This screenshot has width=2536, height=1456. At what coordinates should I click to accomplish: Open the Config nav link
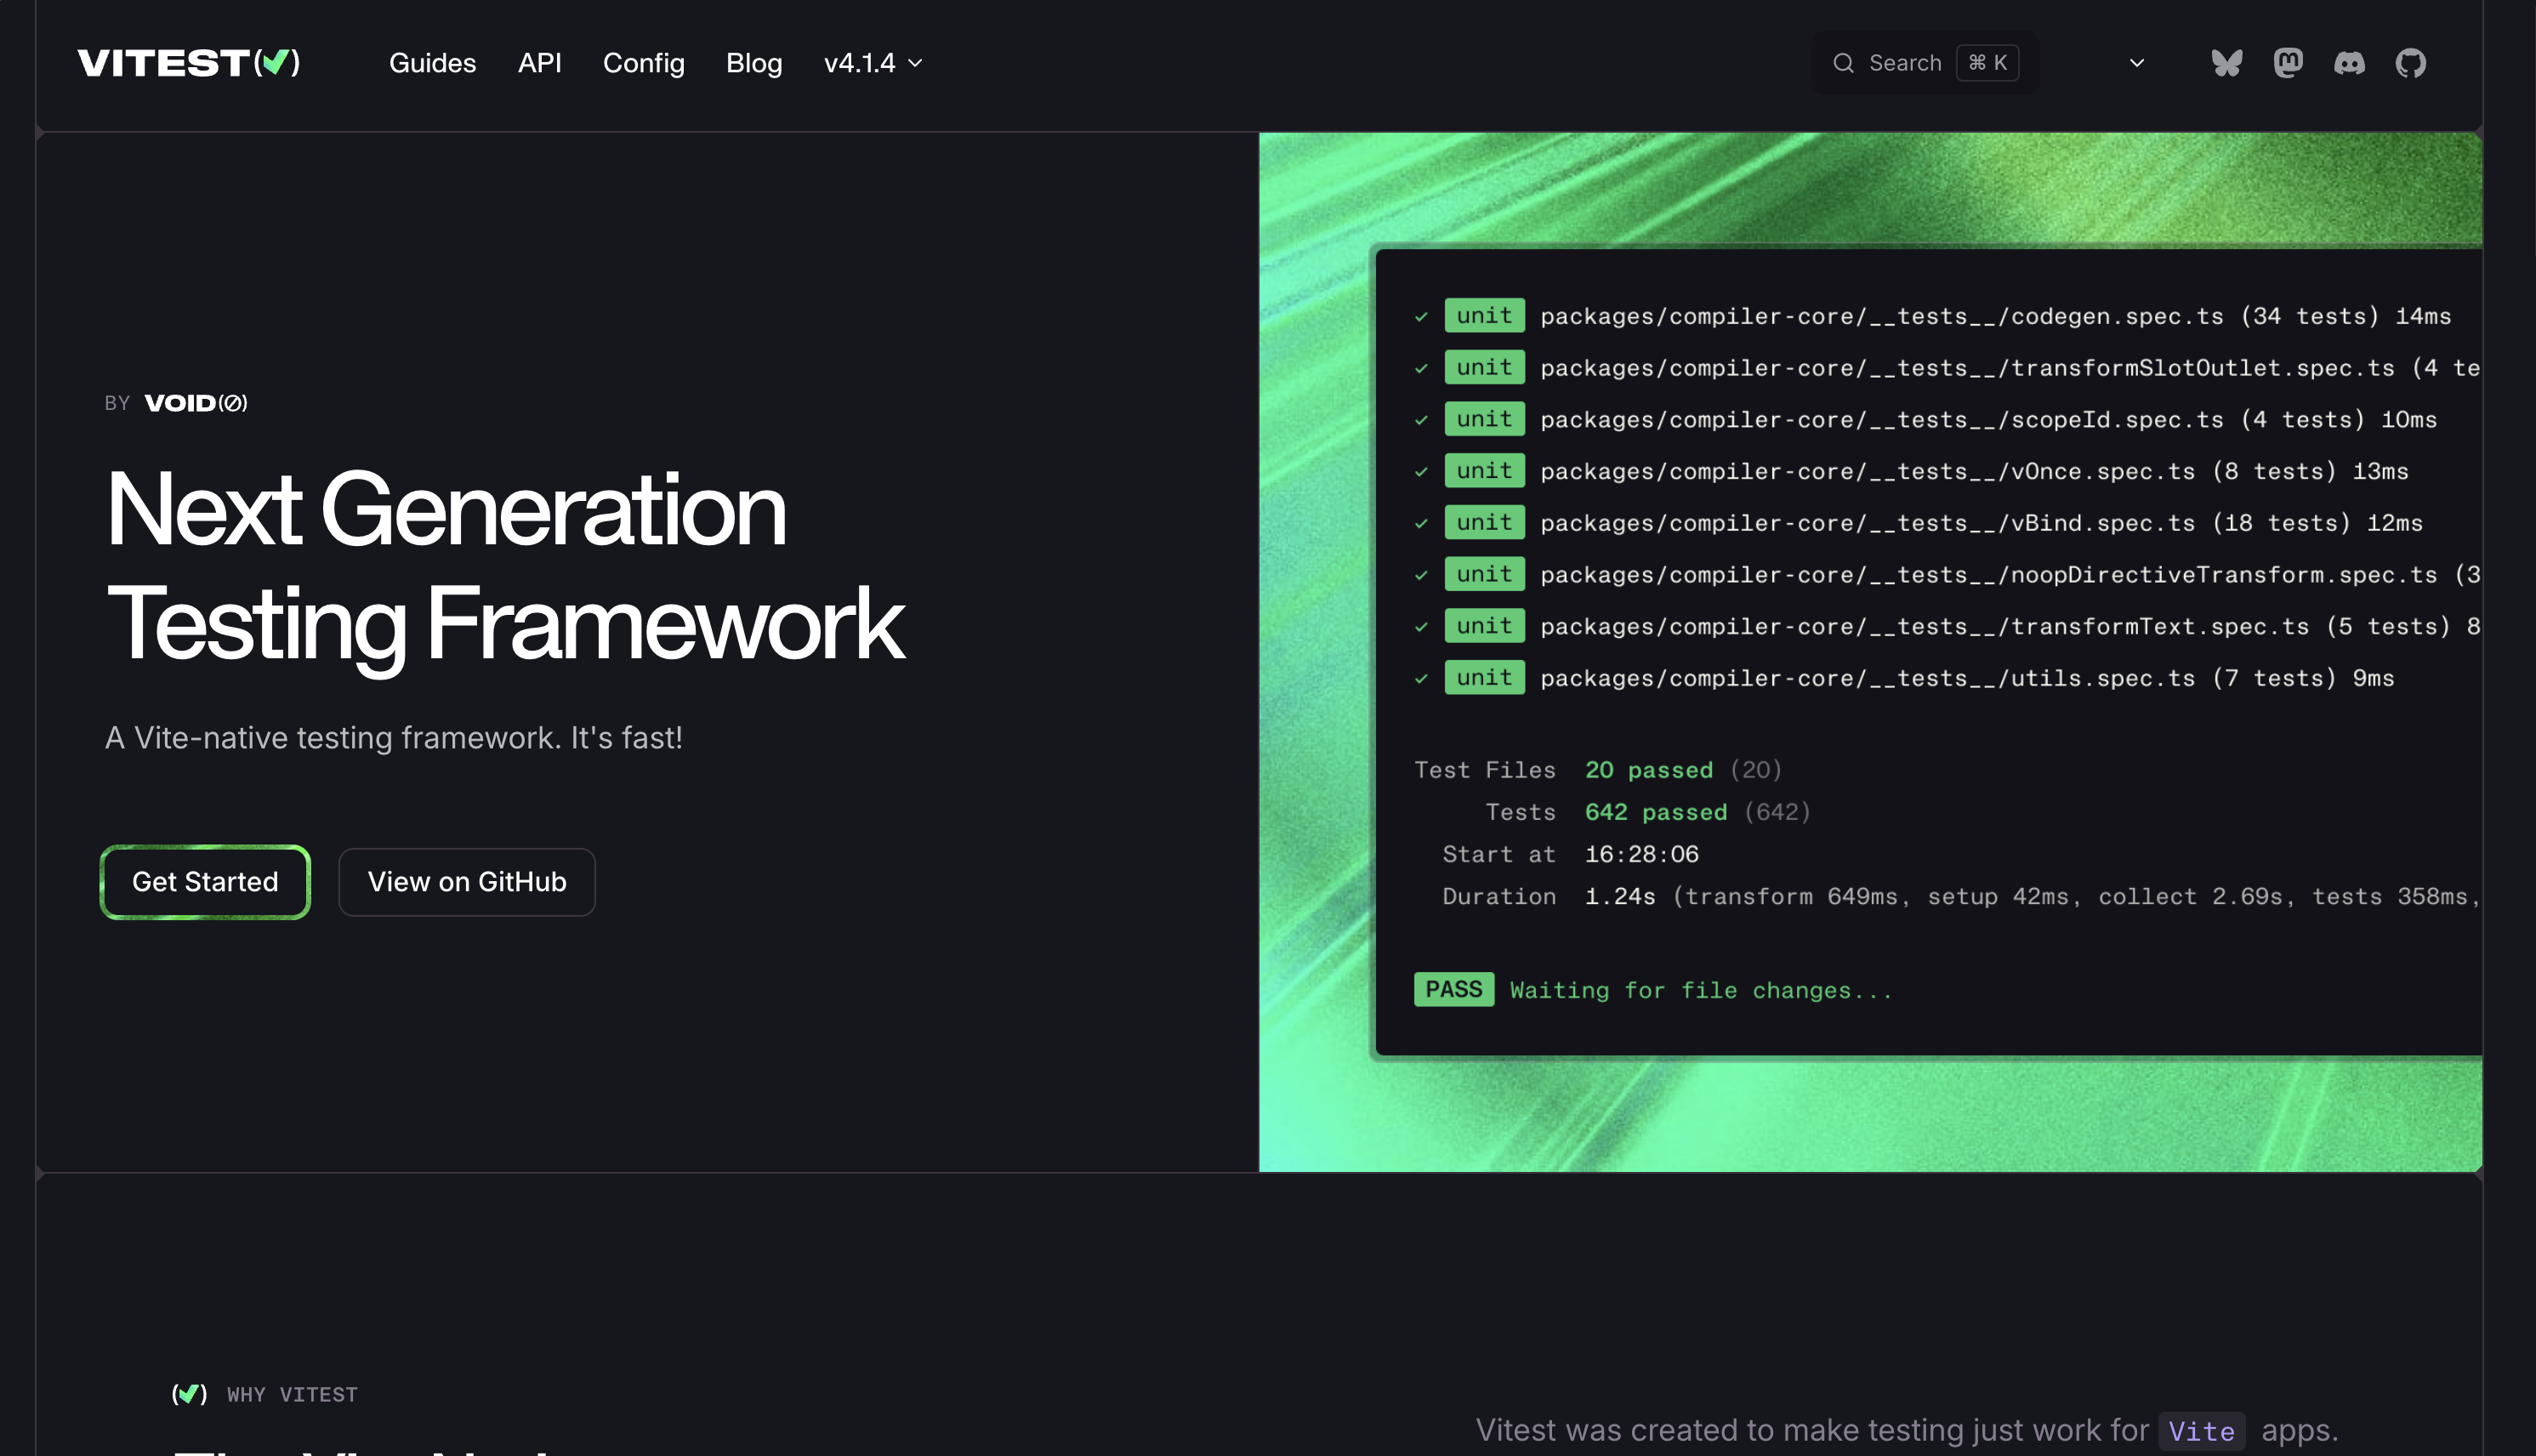(x=643, y=63)
